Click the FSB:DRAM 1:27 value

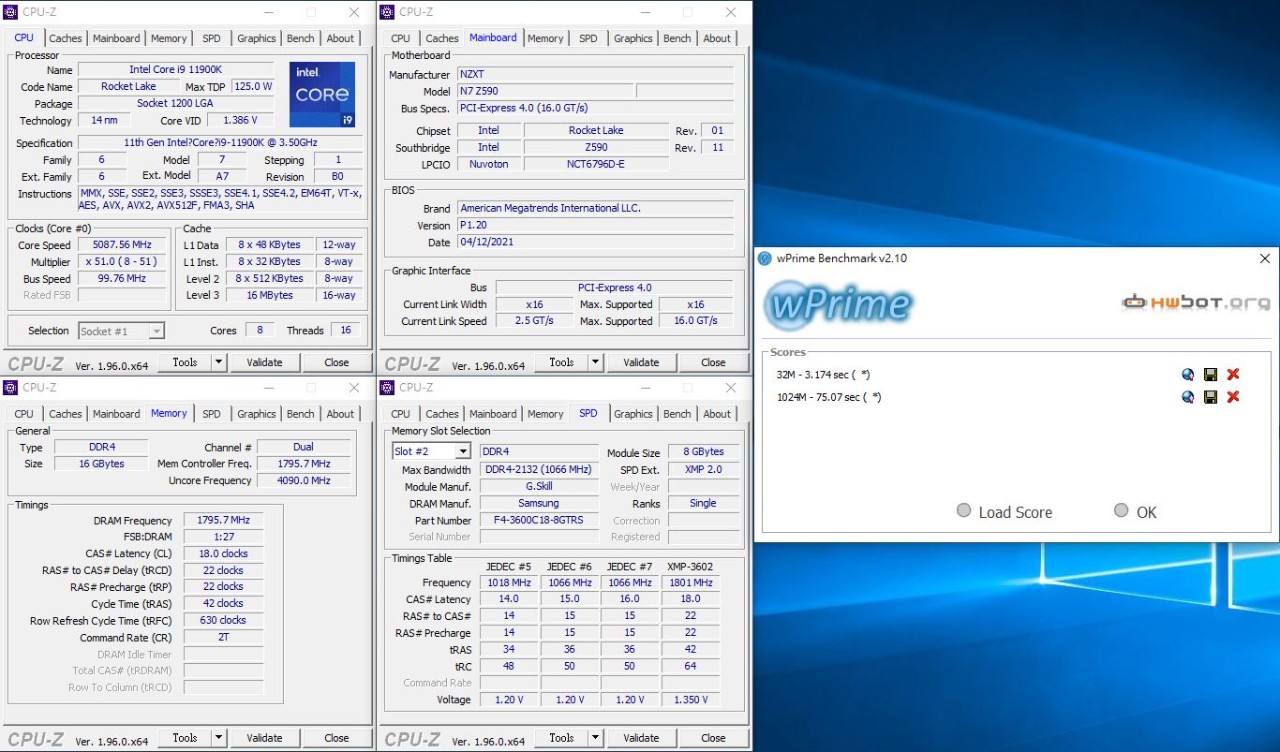coord(223,537)
